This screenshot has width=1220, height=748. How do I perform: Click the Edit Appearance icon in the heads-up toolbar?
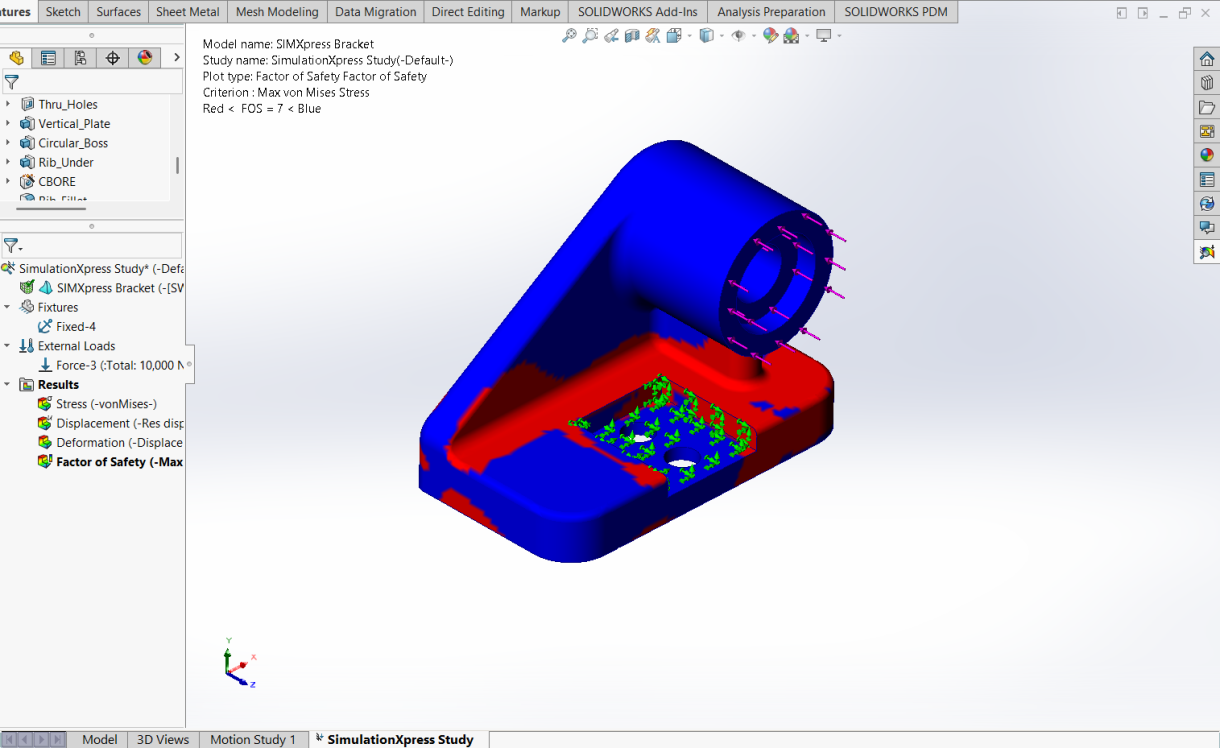pyautogui.click(x=772, y=34)
